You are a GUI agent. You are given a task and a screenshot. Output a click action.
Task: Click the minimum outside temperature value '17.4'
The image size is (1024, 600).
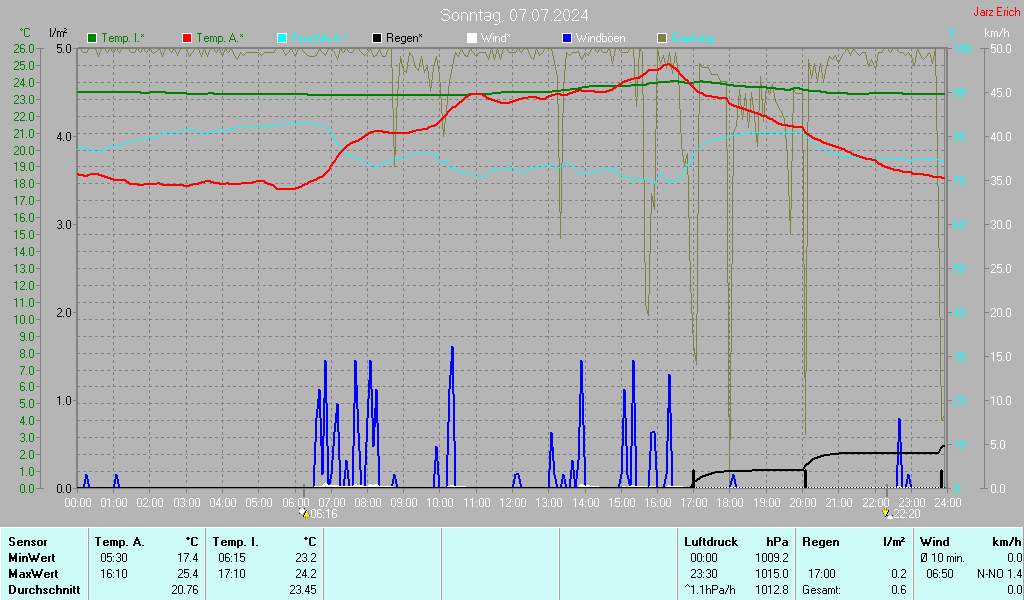click(188, 558)
